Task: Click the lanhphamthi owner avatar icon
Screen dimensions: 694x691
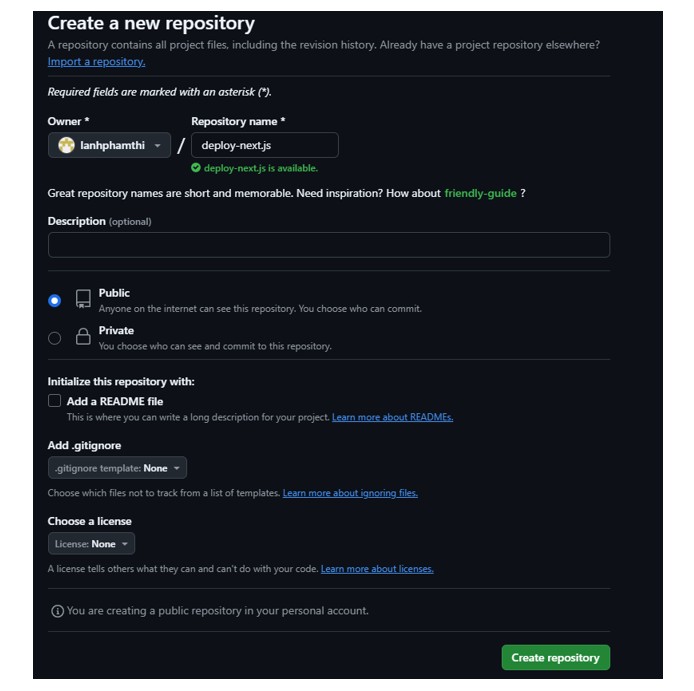Action: (66, 145)
